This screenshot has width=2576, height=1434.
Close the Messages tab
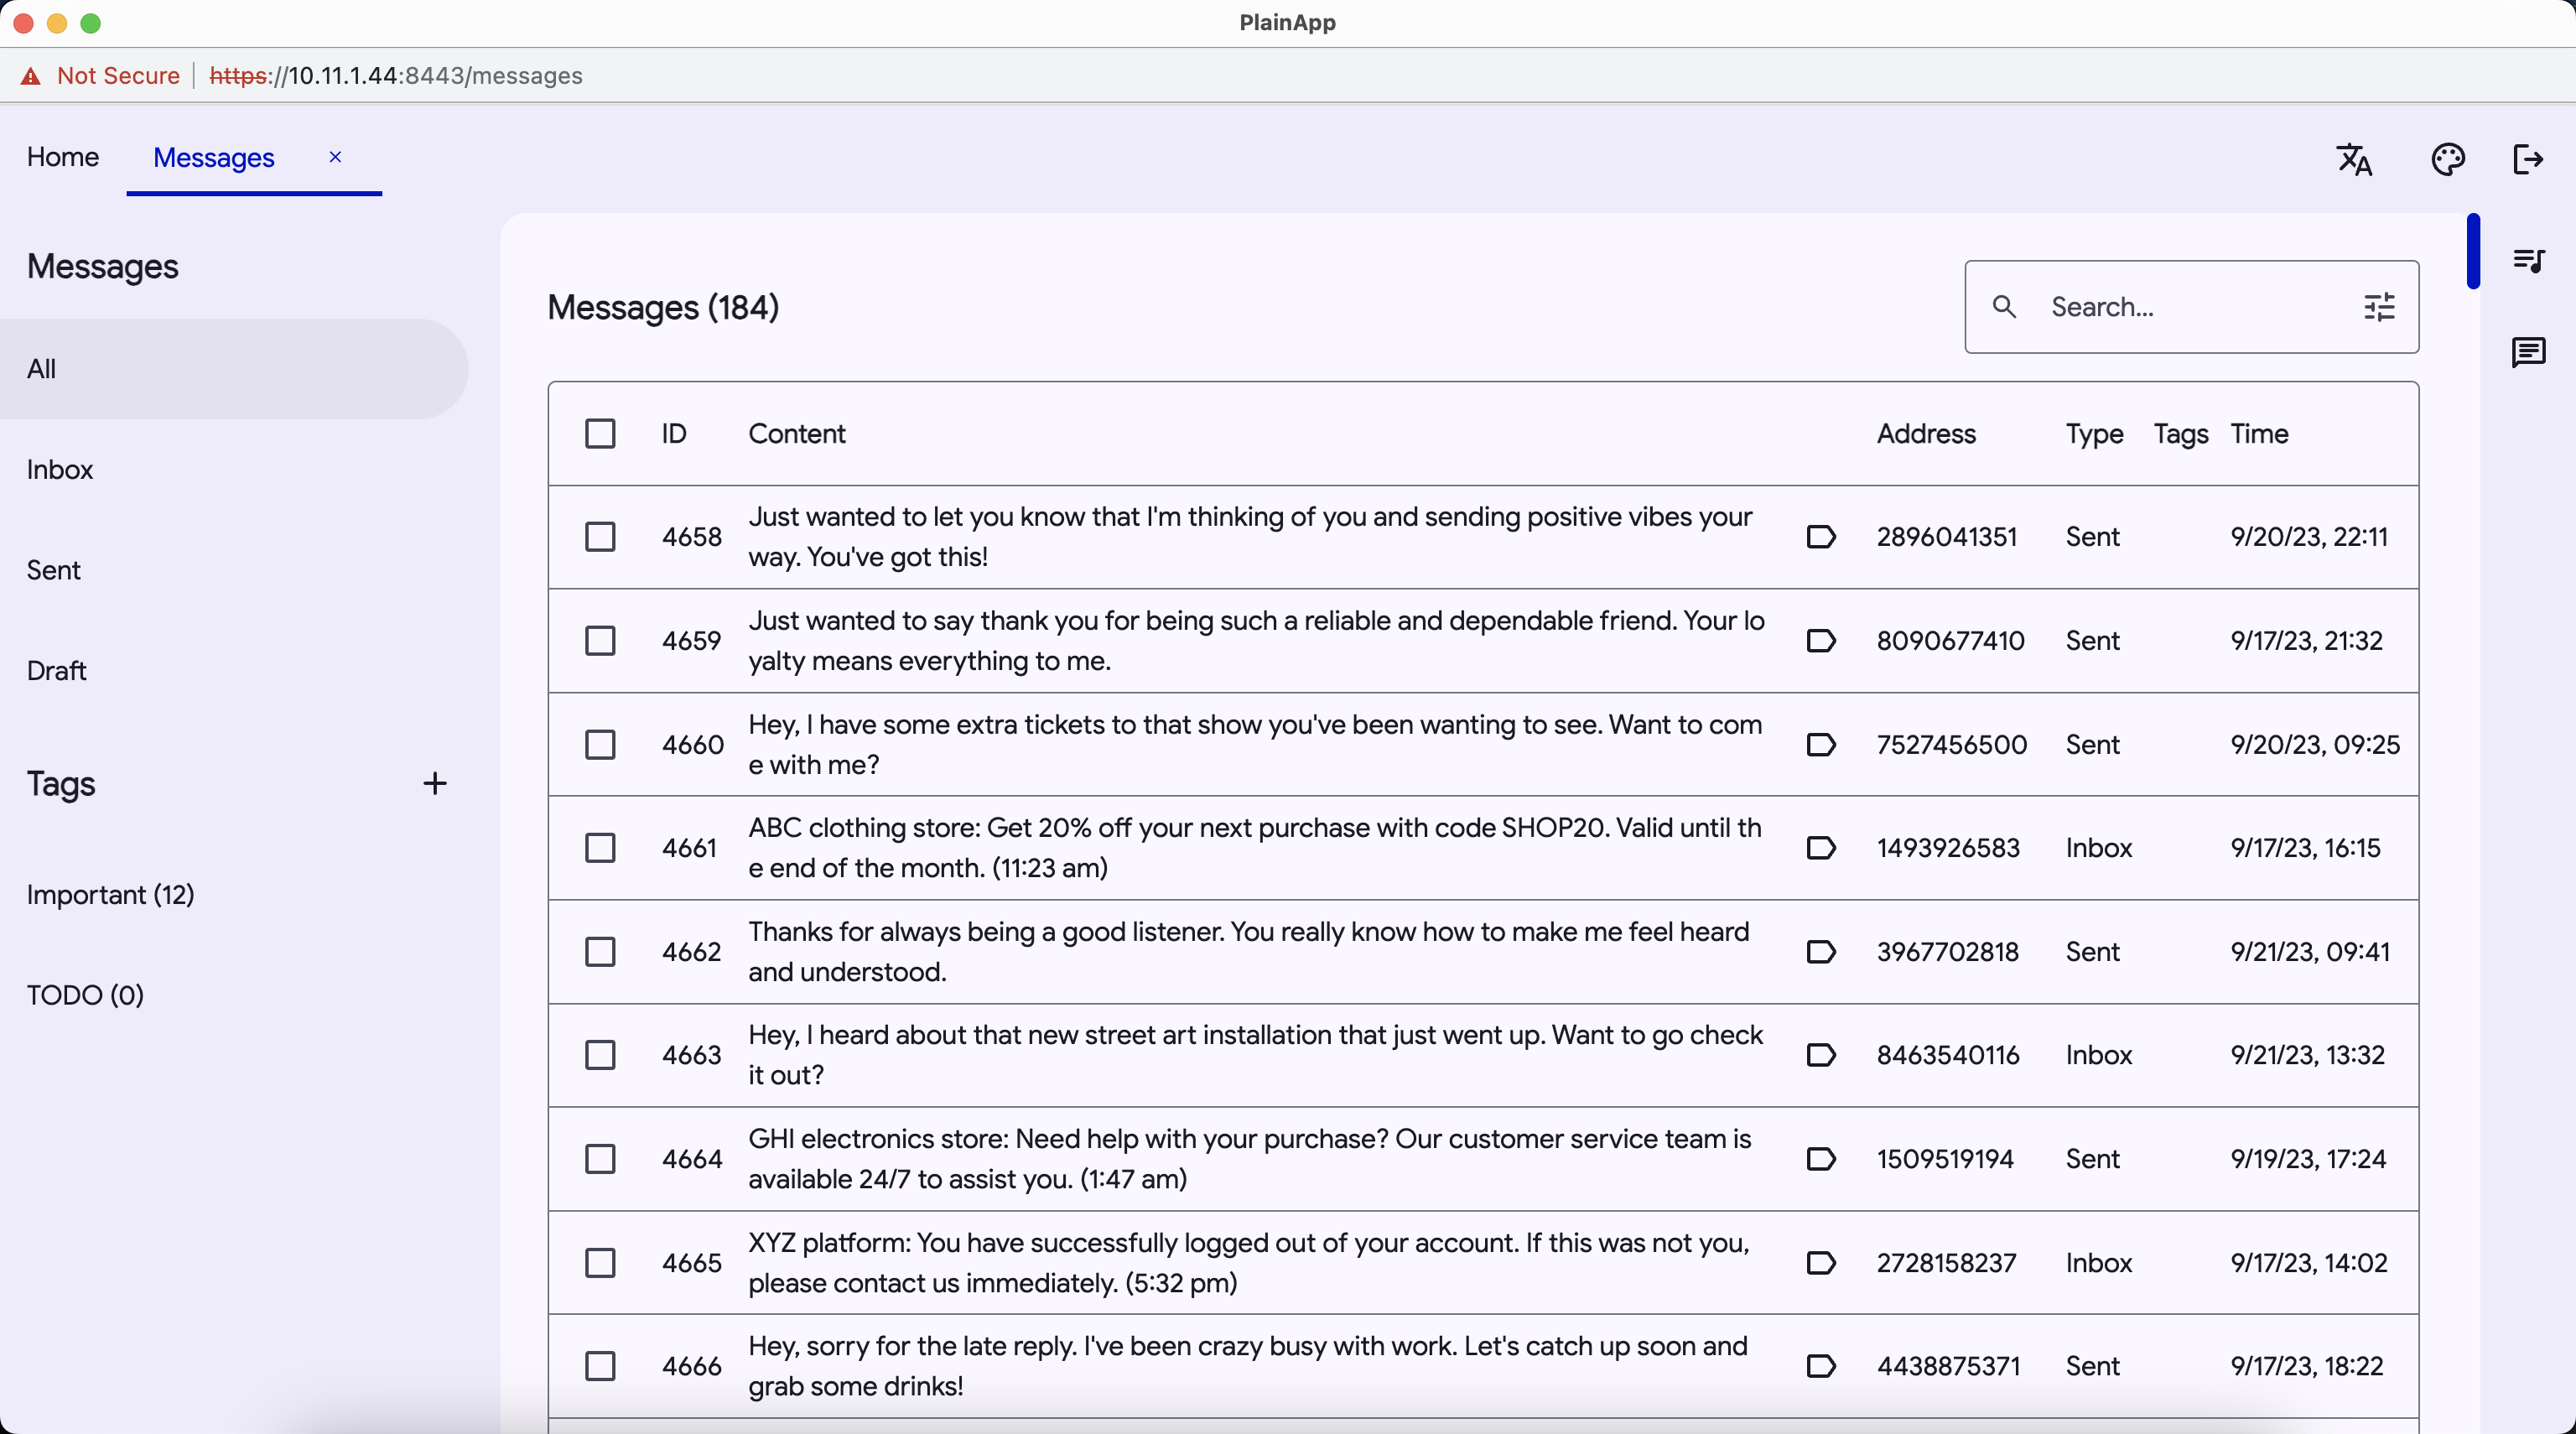335,157
